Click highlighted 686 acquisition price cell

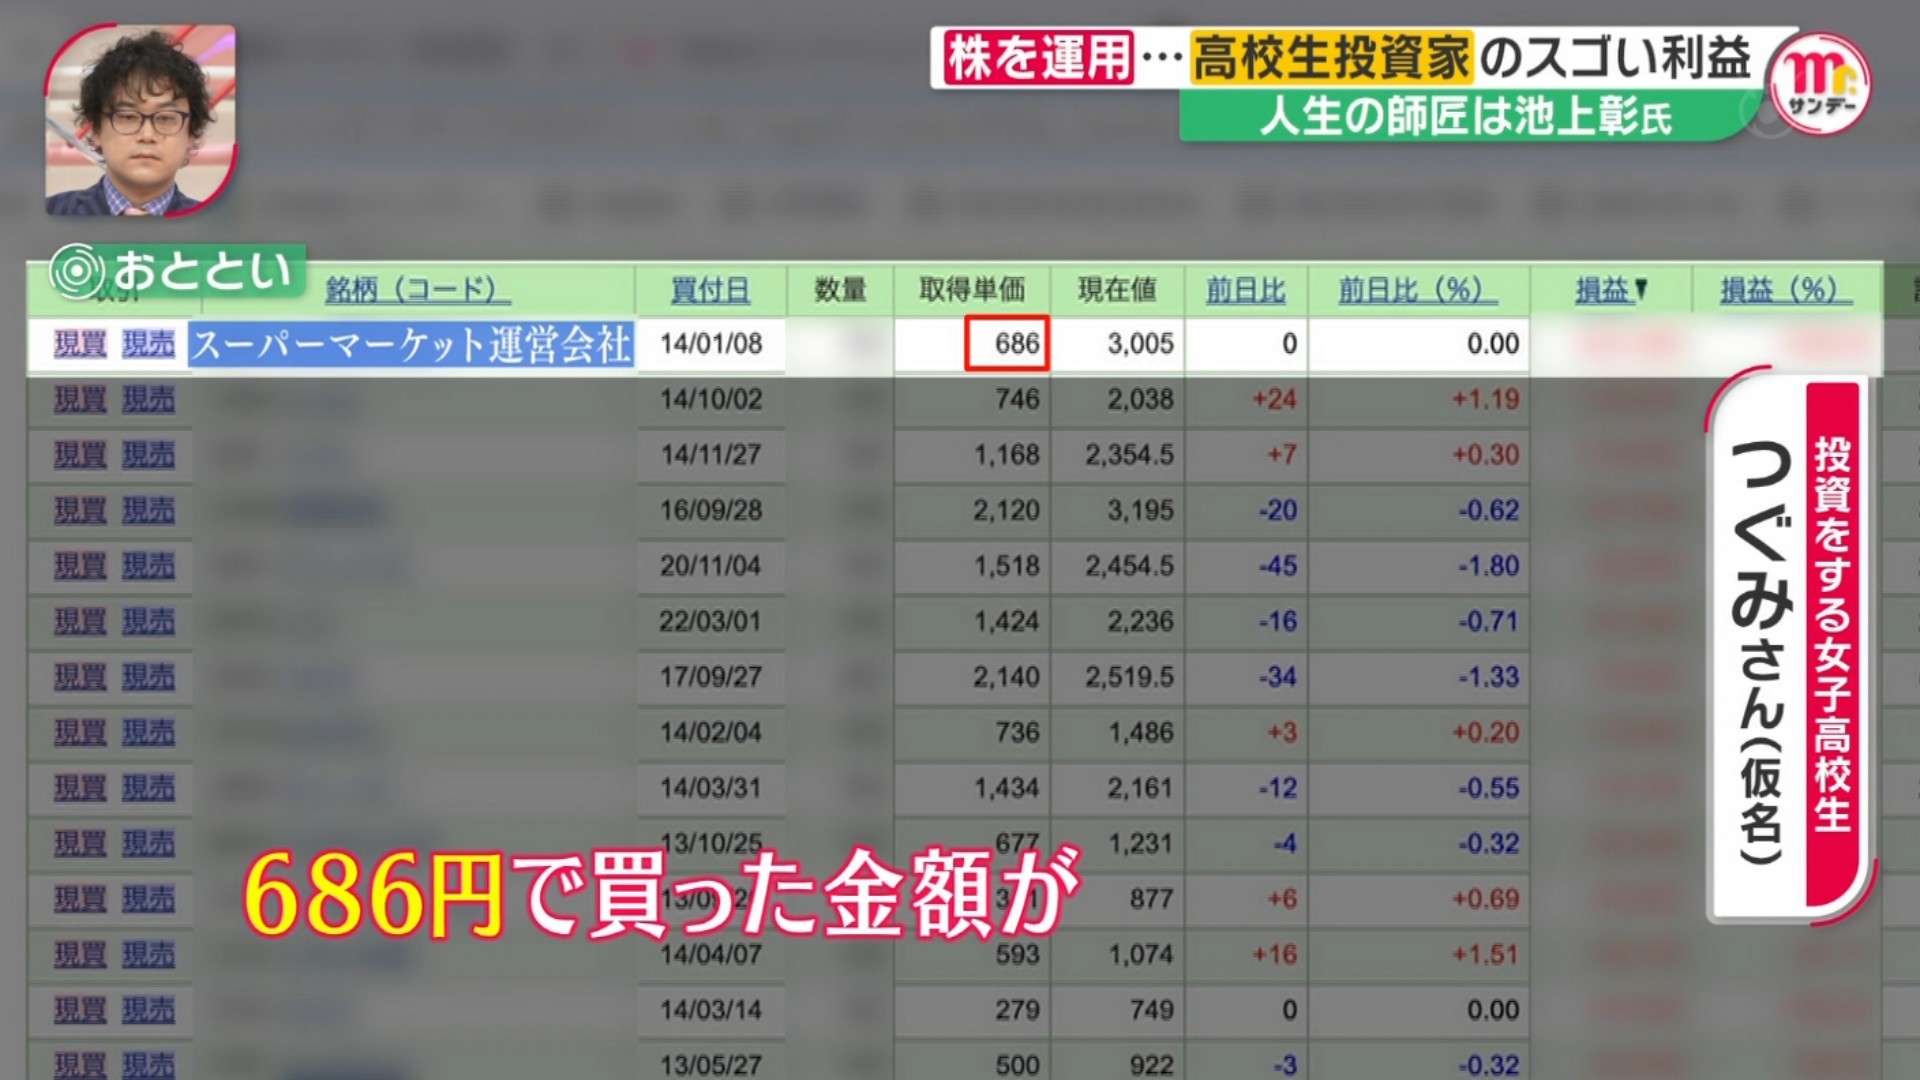coord(1007,344)
